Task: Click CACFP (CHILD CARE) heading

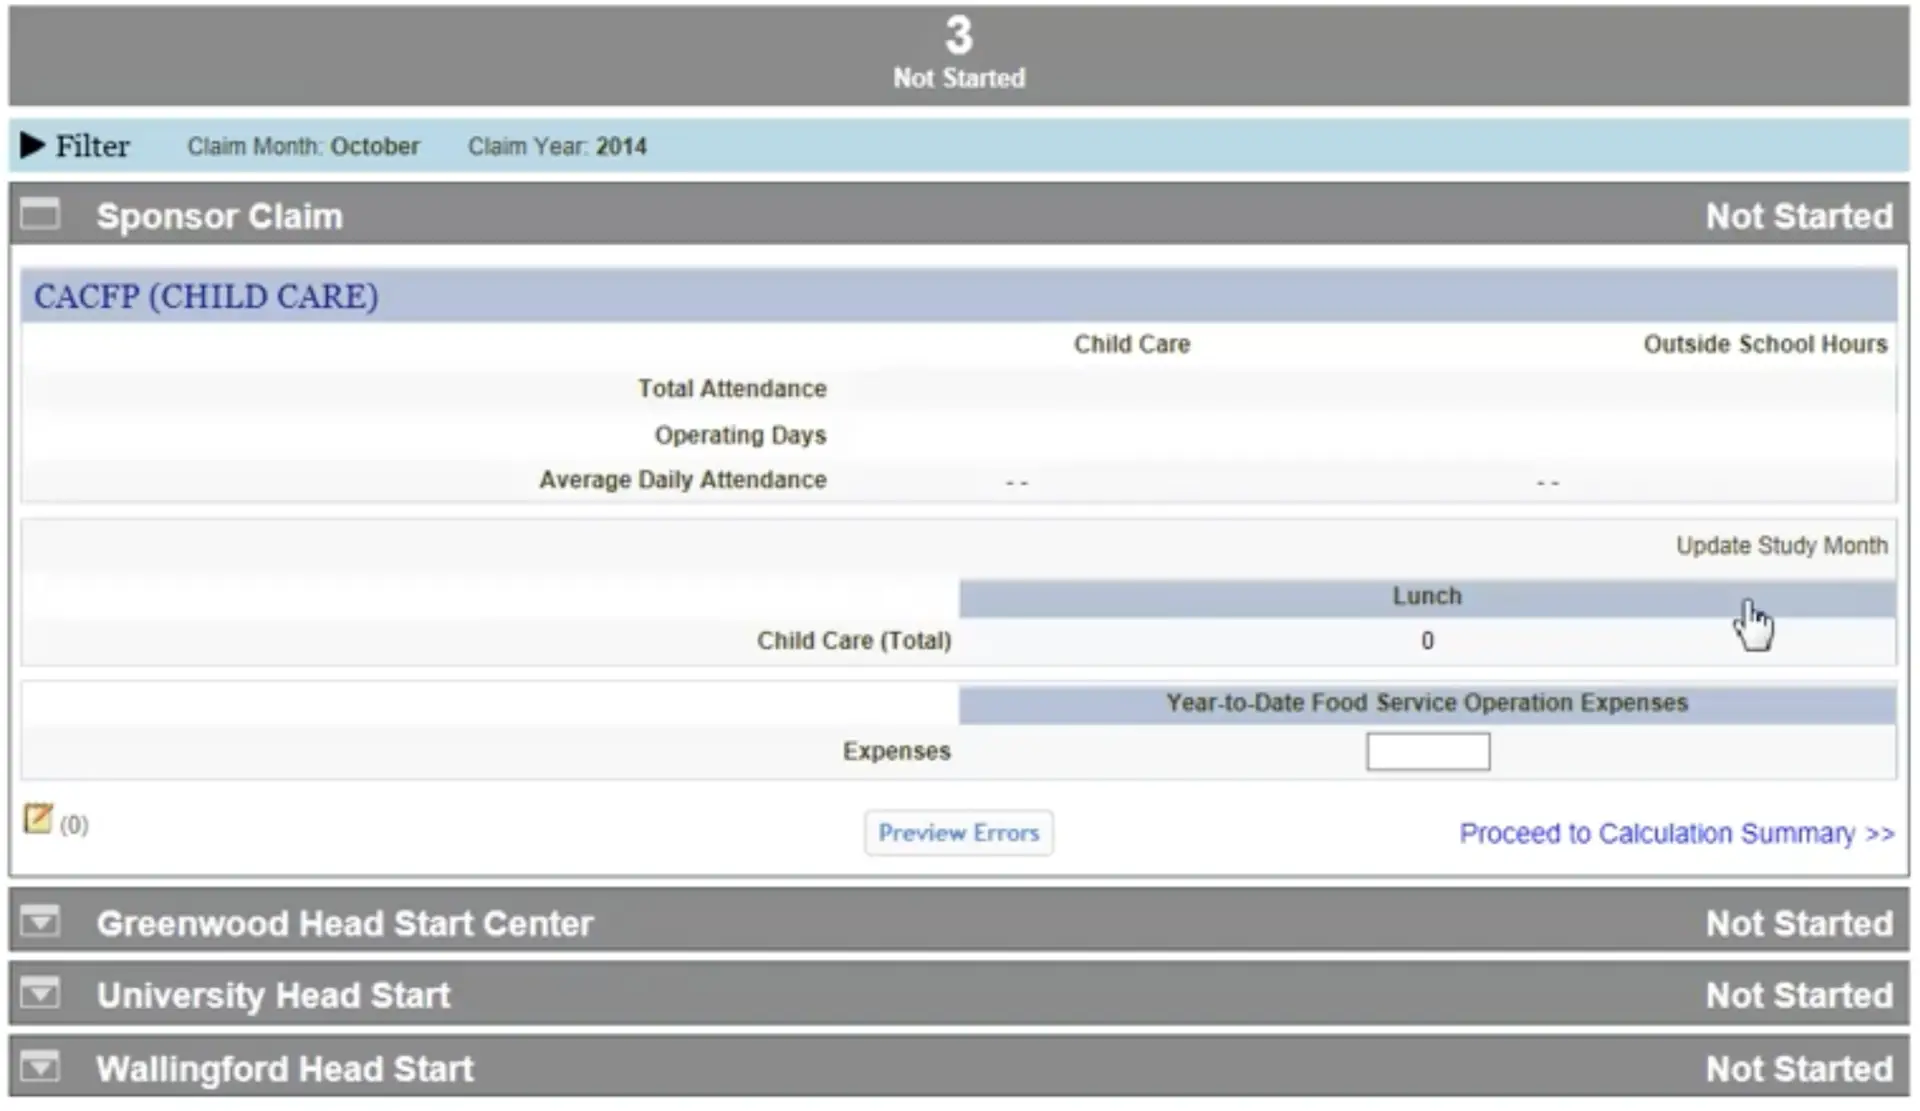Action: point(206,297)
